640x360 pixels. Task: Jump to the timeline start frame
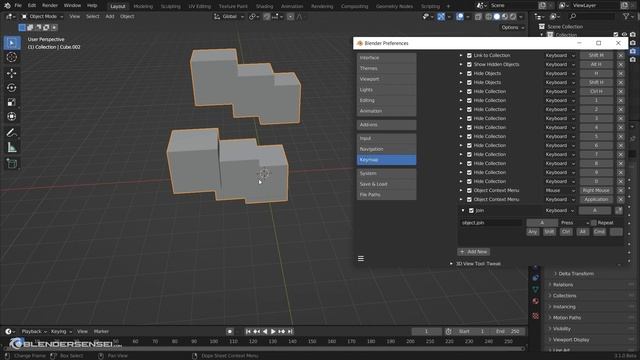[x=248, y=331]
